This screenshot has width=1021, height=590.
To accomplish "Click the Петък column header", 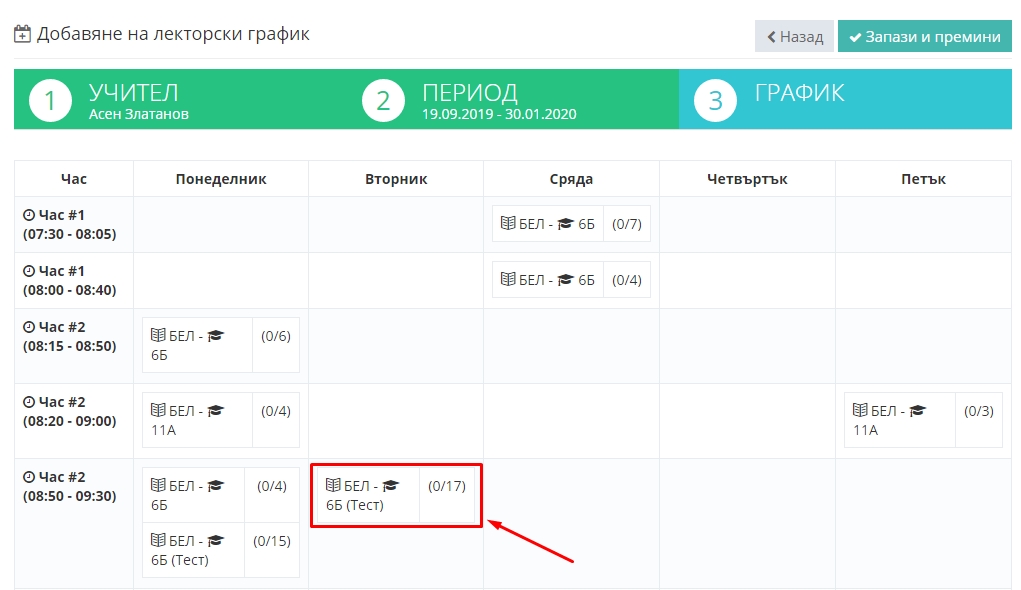I will point(923,179).
